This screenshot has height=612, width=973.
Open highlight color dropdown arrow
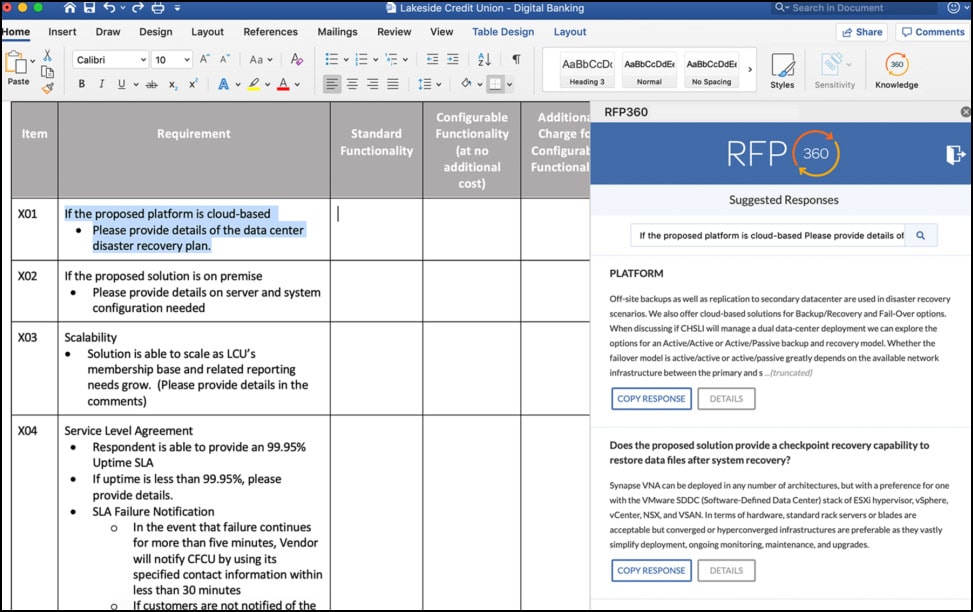pos(267,84)
